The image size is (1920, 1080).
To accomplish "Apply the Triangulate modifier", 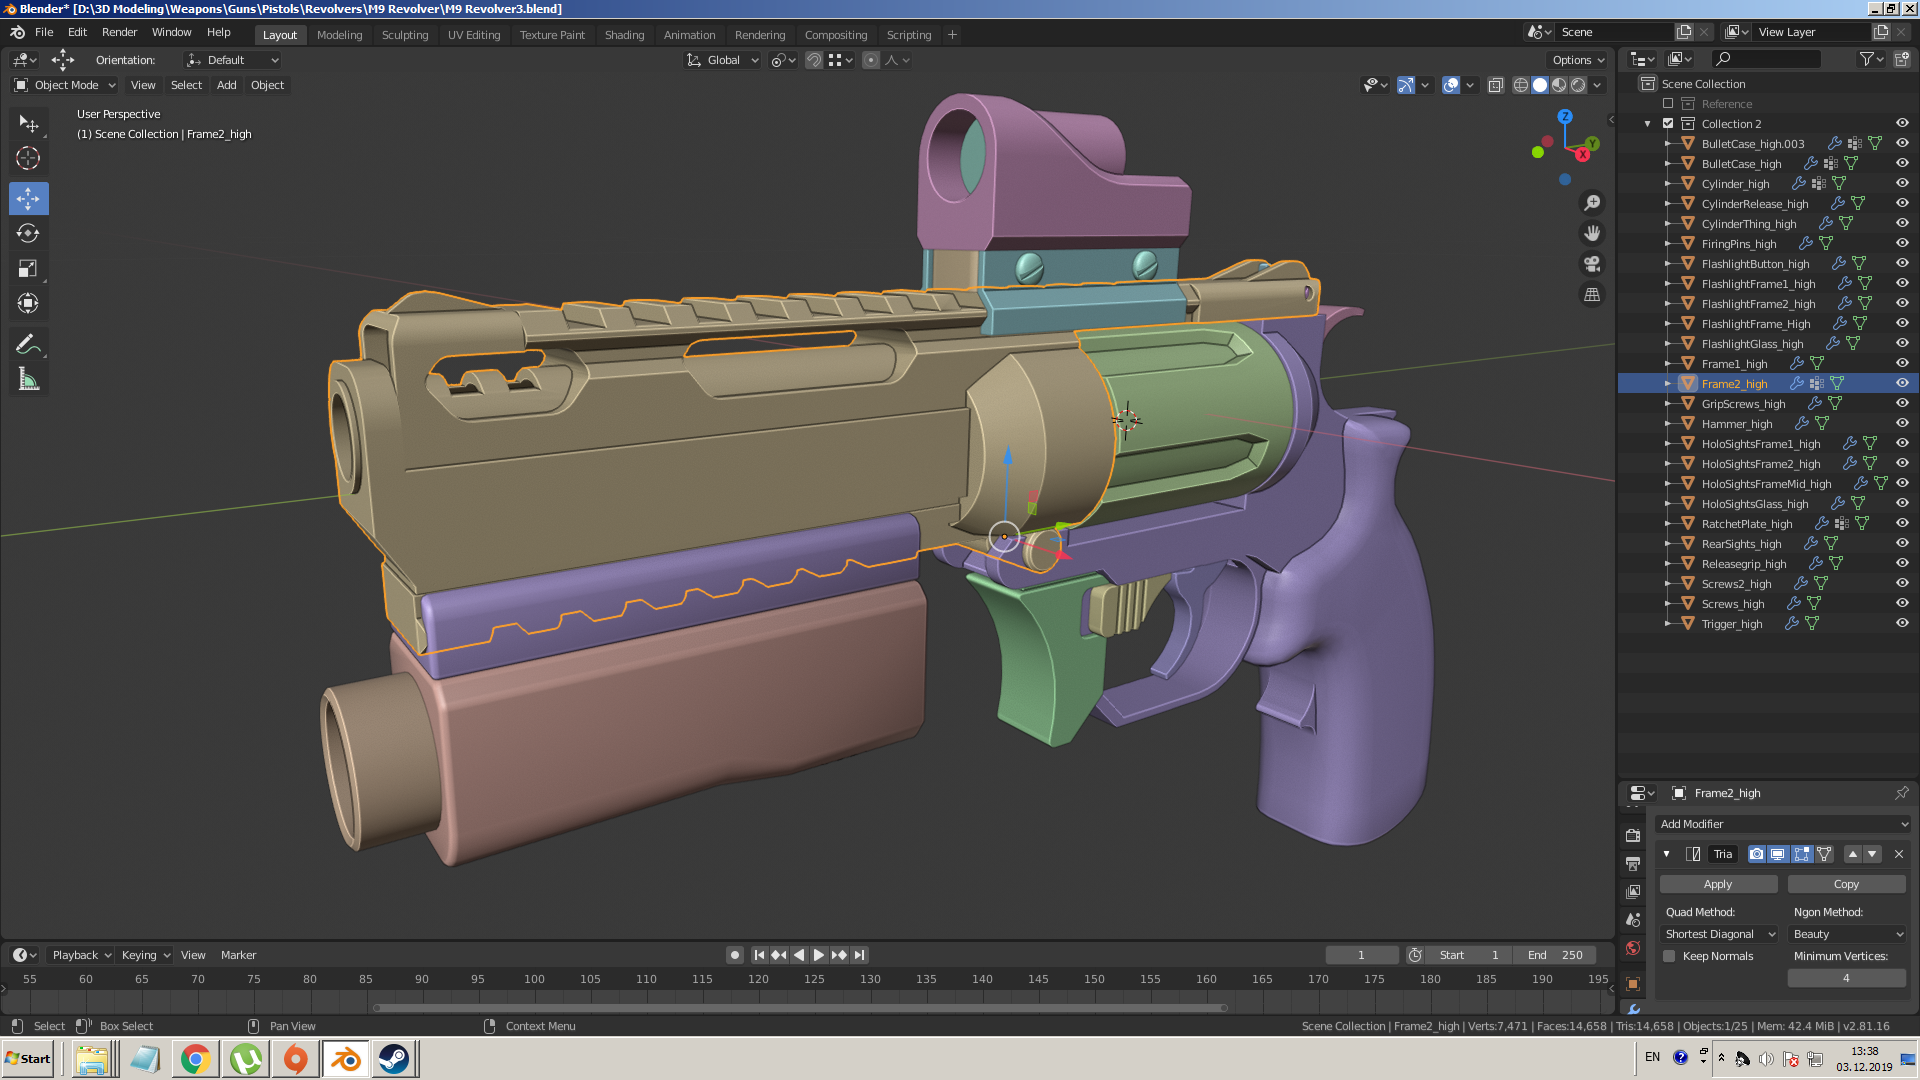I will (x=1718, y=884).
